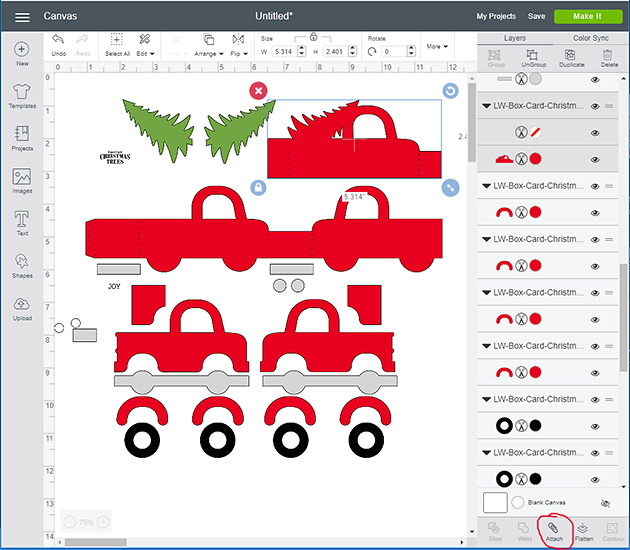Hide the top gray rectangle layer
Viewport: 630px width, 550px height.
(x=595, y=80)
